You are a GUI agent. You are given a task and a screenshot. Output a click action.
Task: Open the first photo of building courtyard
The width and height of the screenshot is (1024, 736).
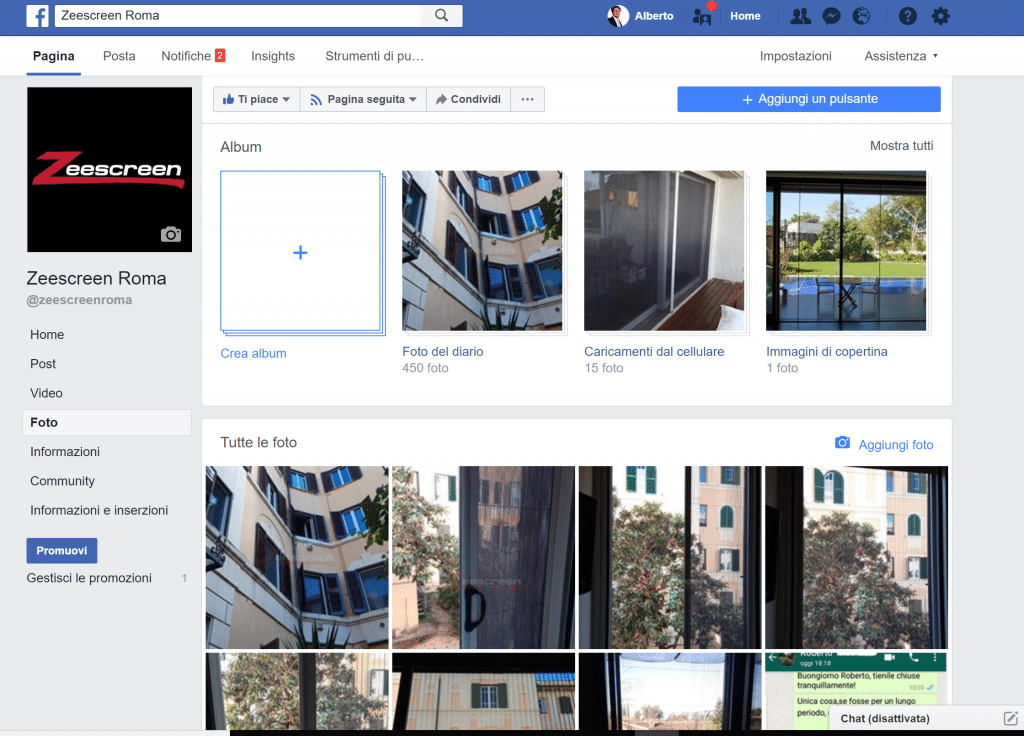297,557
